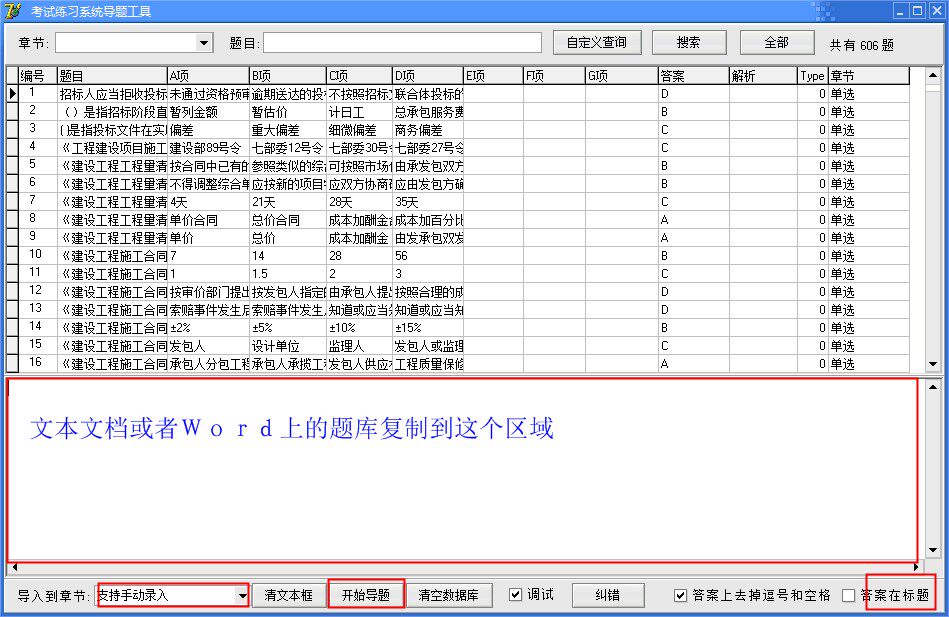Click the 纠错 error correction button
The width and height of the screenshot is (949, 617).
(x=607, y=595)
